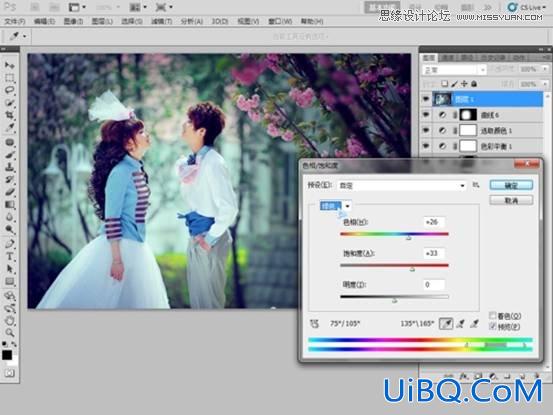This screenshot has width=553, height=415.
Task: Toggle the Preview (预览) checkbox
Action: pyautogui.click(x=493, y=326)
